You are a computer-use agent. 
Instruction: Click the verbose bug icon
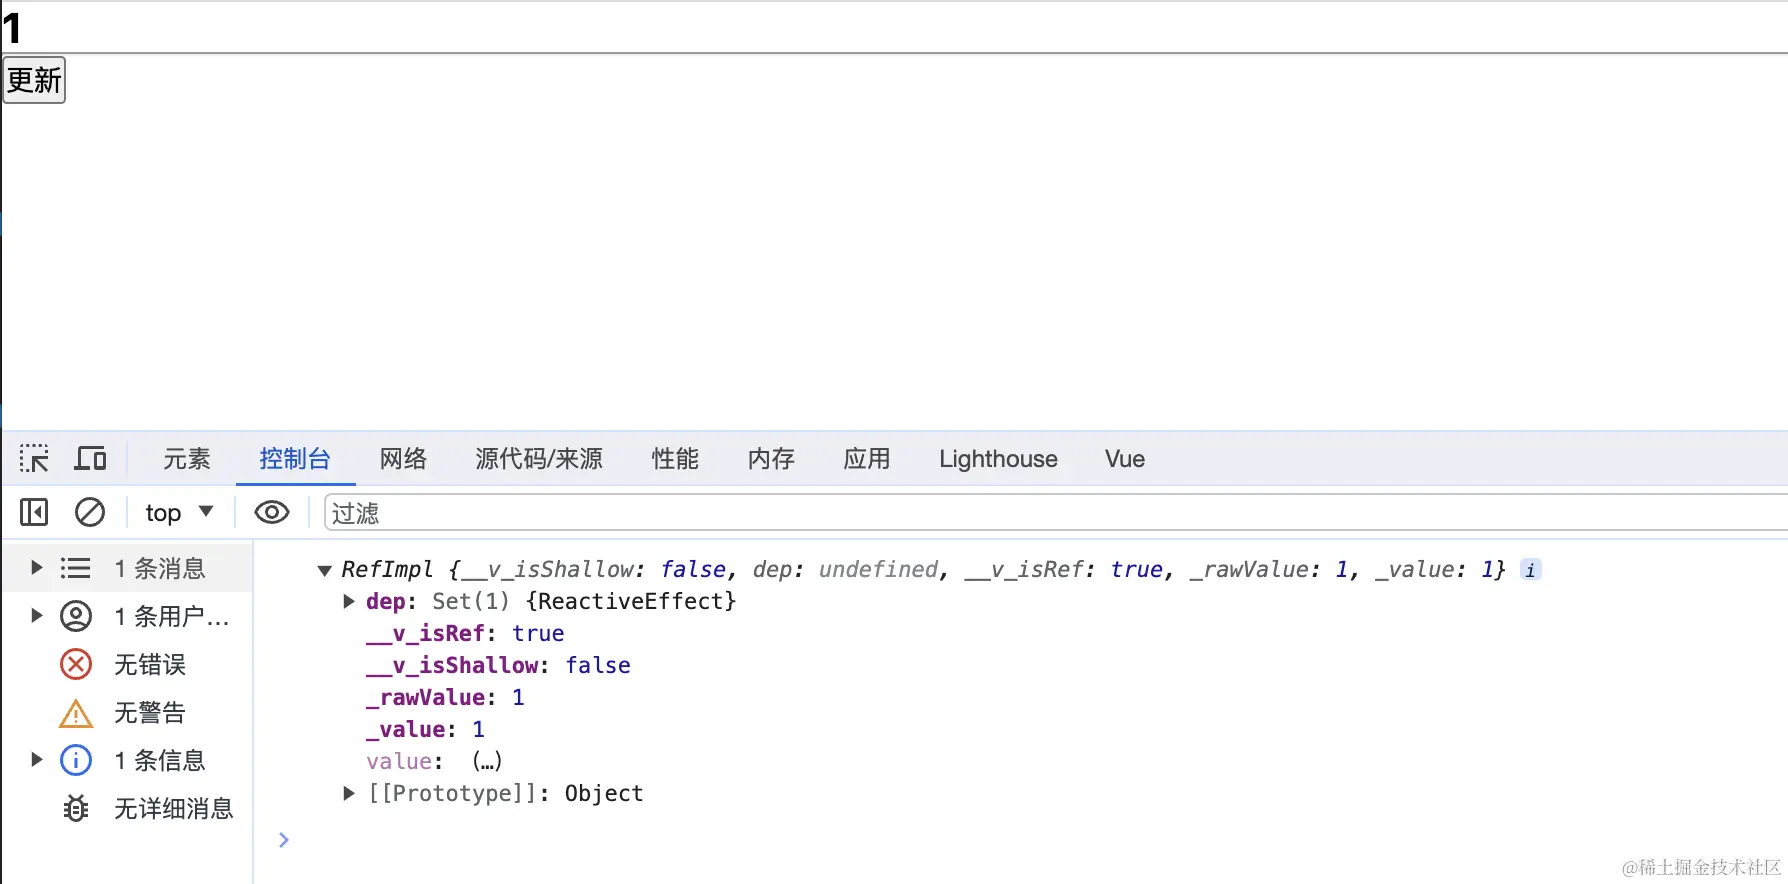(x=76, y=808)
